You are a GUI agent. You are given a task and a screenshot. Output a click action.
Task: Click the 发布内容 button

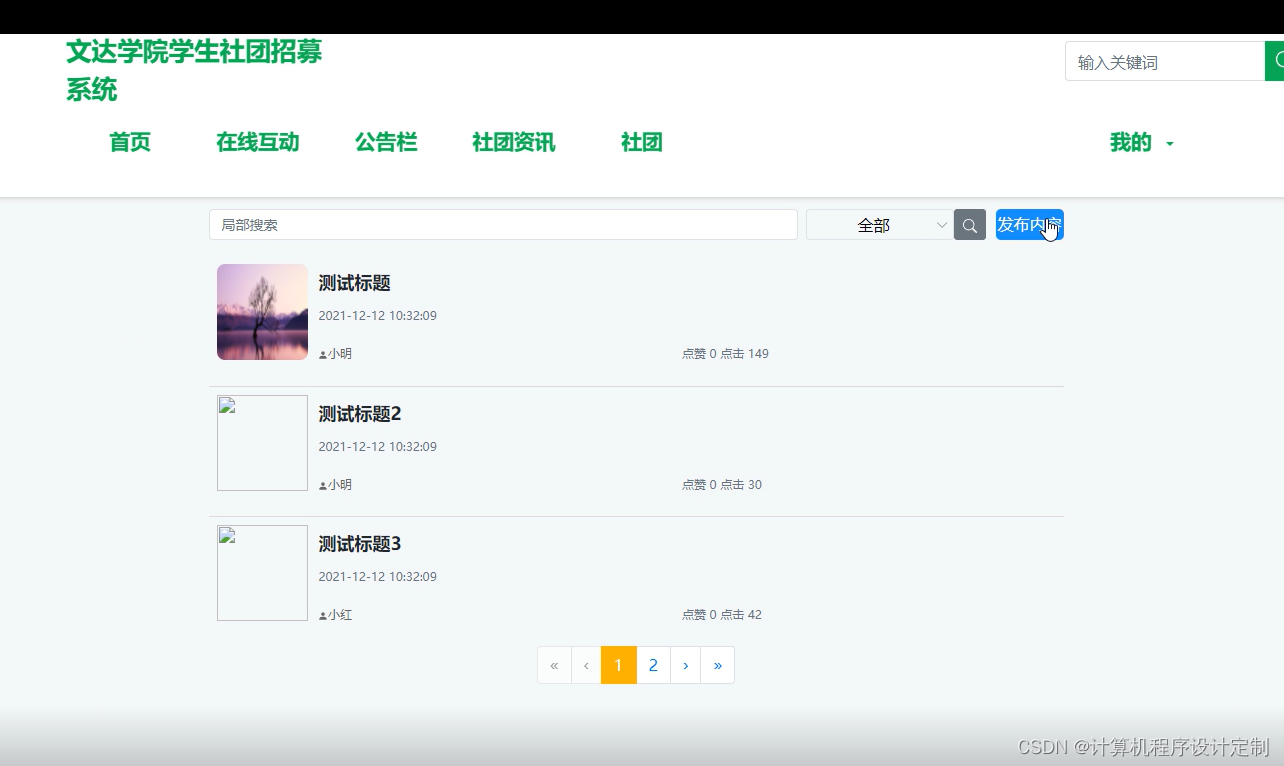click(1030, 225)
